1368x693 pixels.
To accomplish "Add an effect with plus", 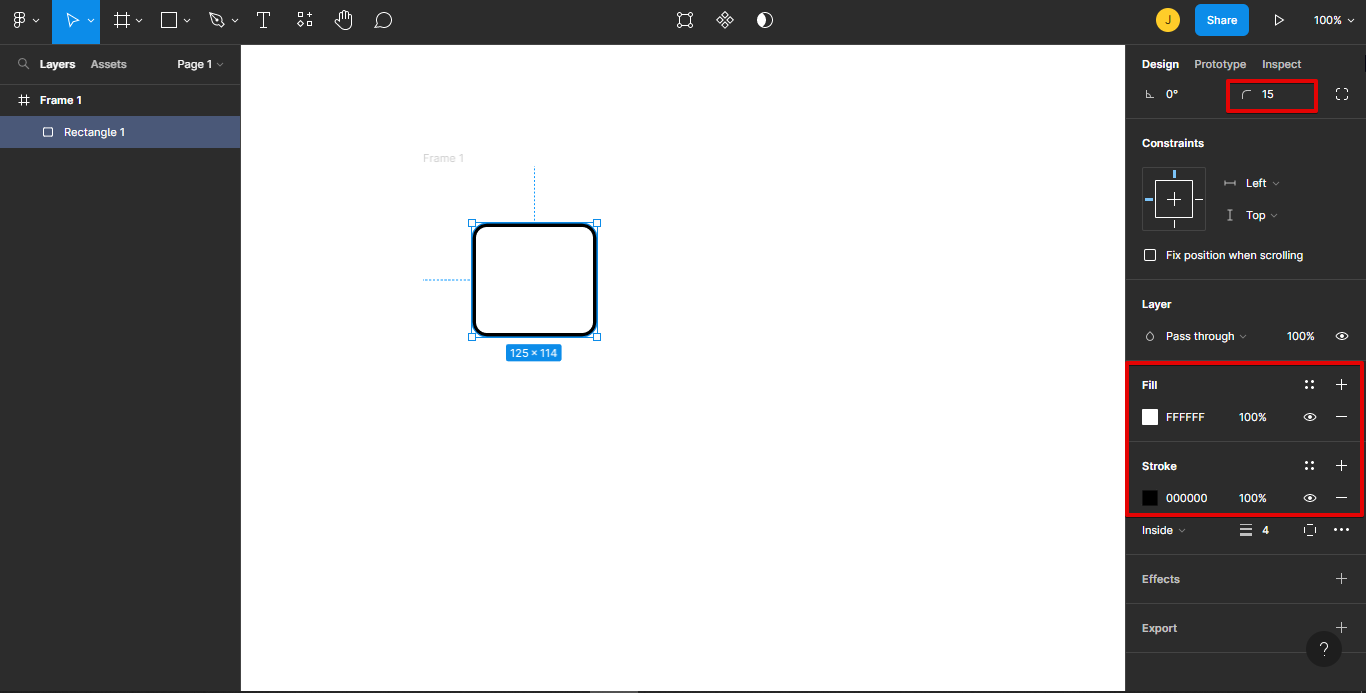I will click(x=1341, y=579).
